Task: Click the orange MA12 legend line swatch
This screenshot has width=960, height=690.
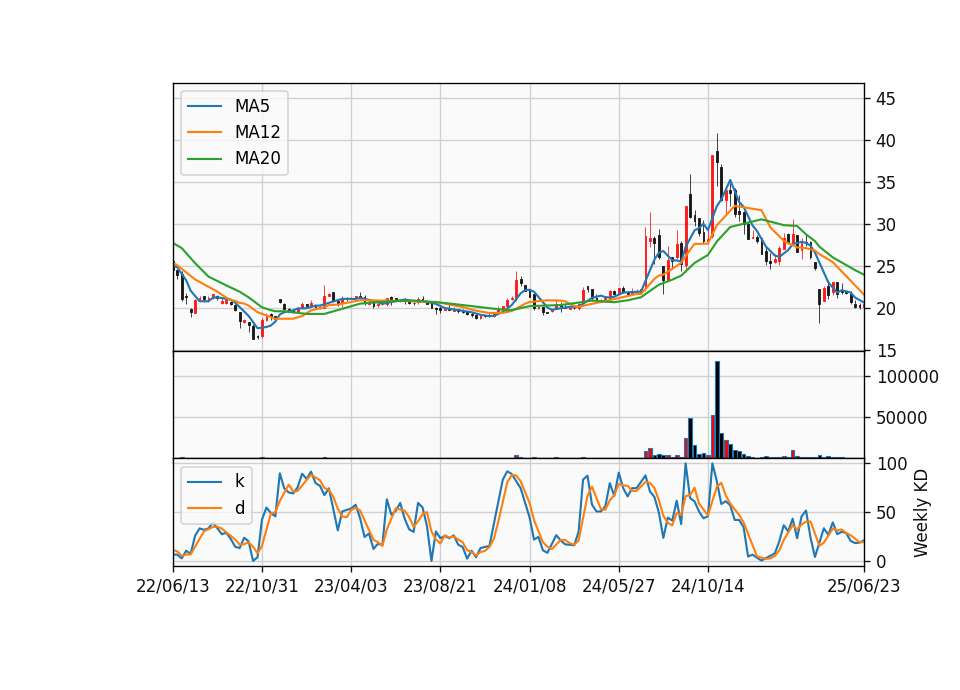Action: (204, 132)
